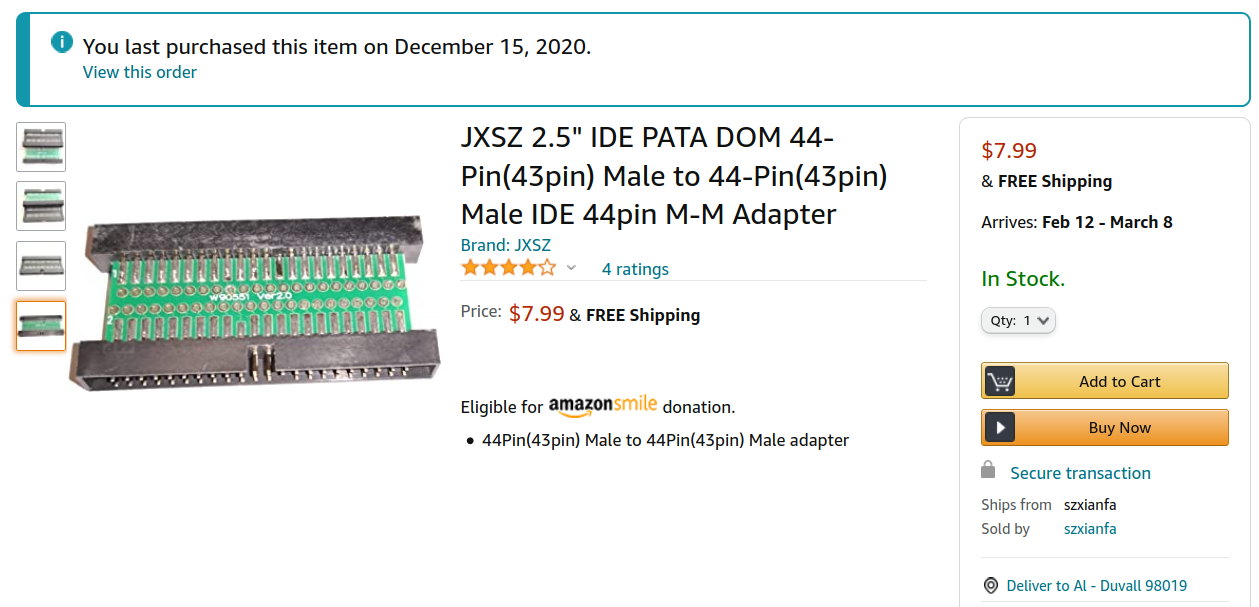Click Secure transaction link
Screen dimensions: 1259x607
tap(1079, 472)
